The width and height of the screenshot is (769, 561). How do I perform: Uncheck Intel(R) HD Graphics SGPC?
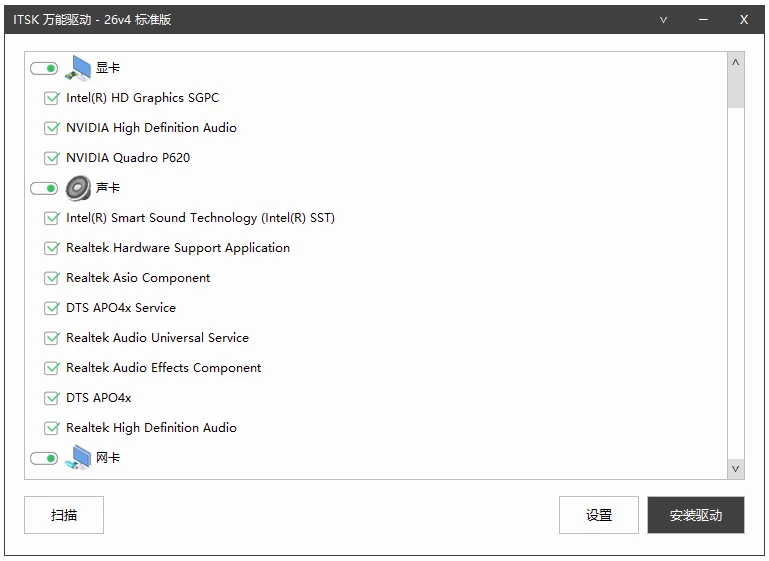pyautogui.click(x=51, y=98)
